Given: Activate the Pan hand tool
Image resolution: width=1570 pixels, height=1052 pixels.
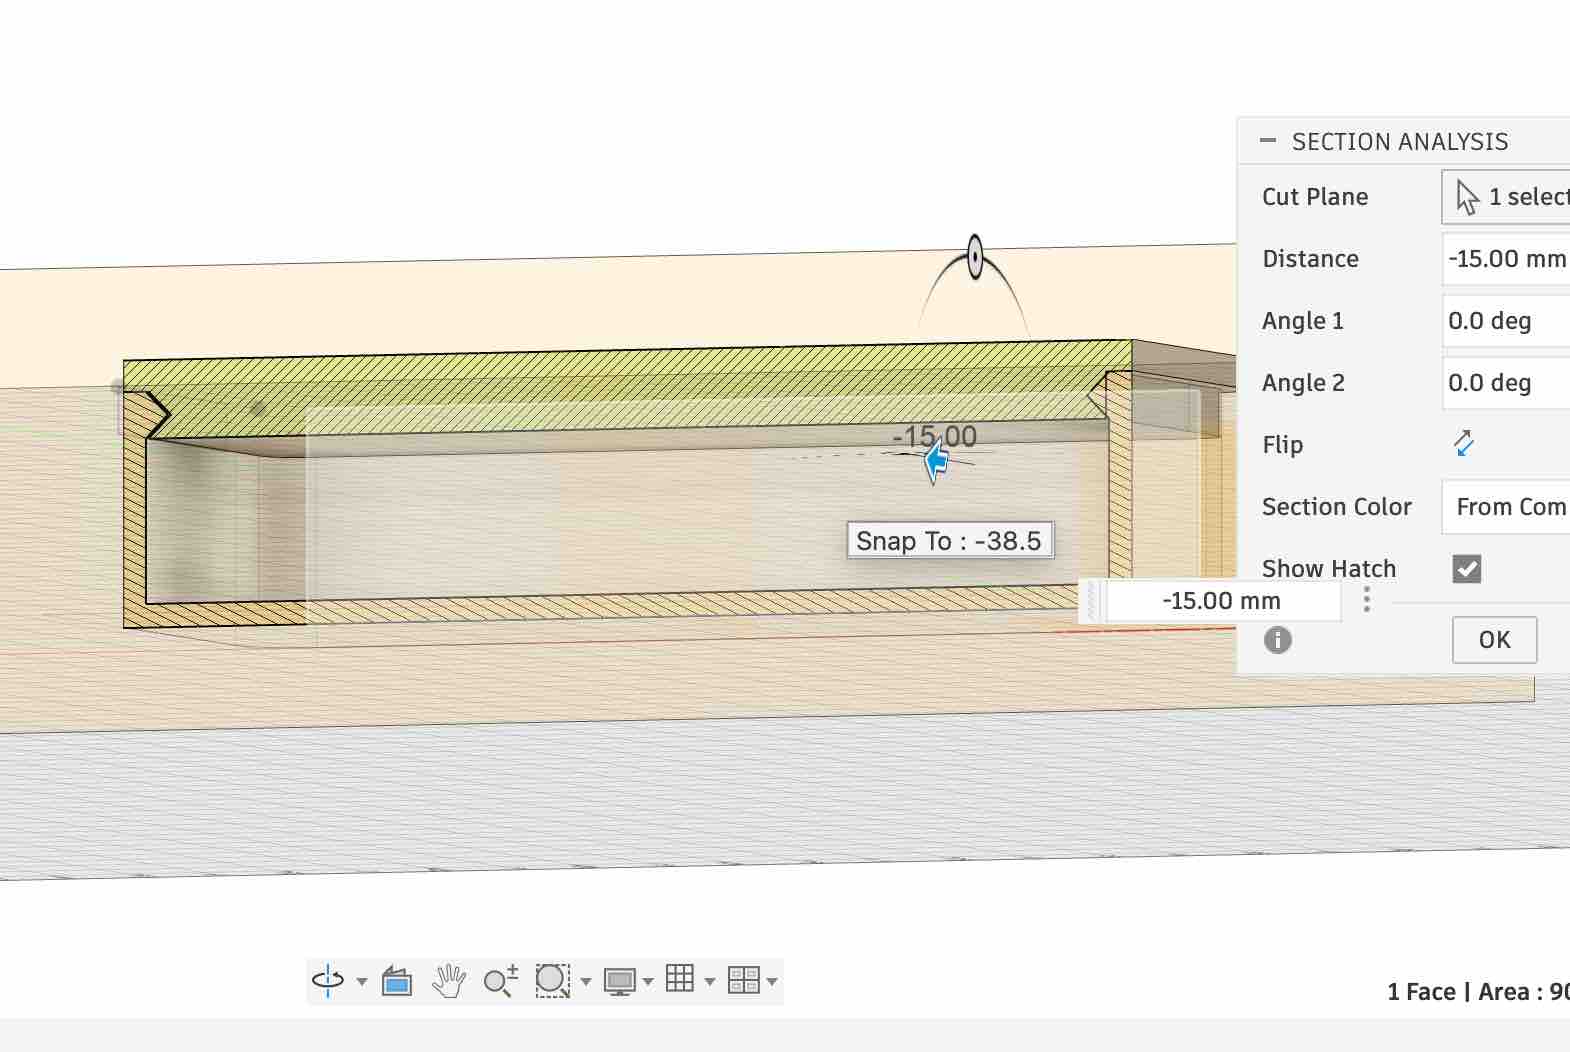Looking at the screenshot, I should (x=449, y=981).
